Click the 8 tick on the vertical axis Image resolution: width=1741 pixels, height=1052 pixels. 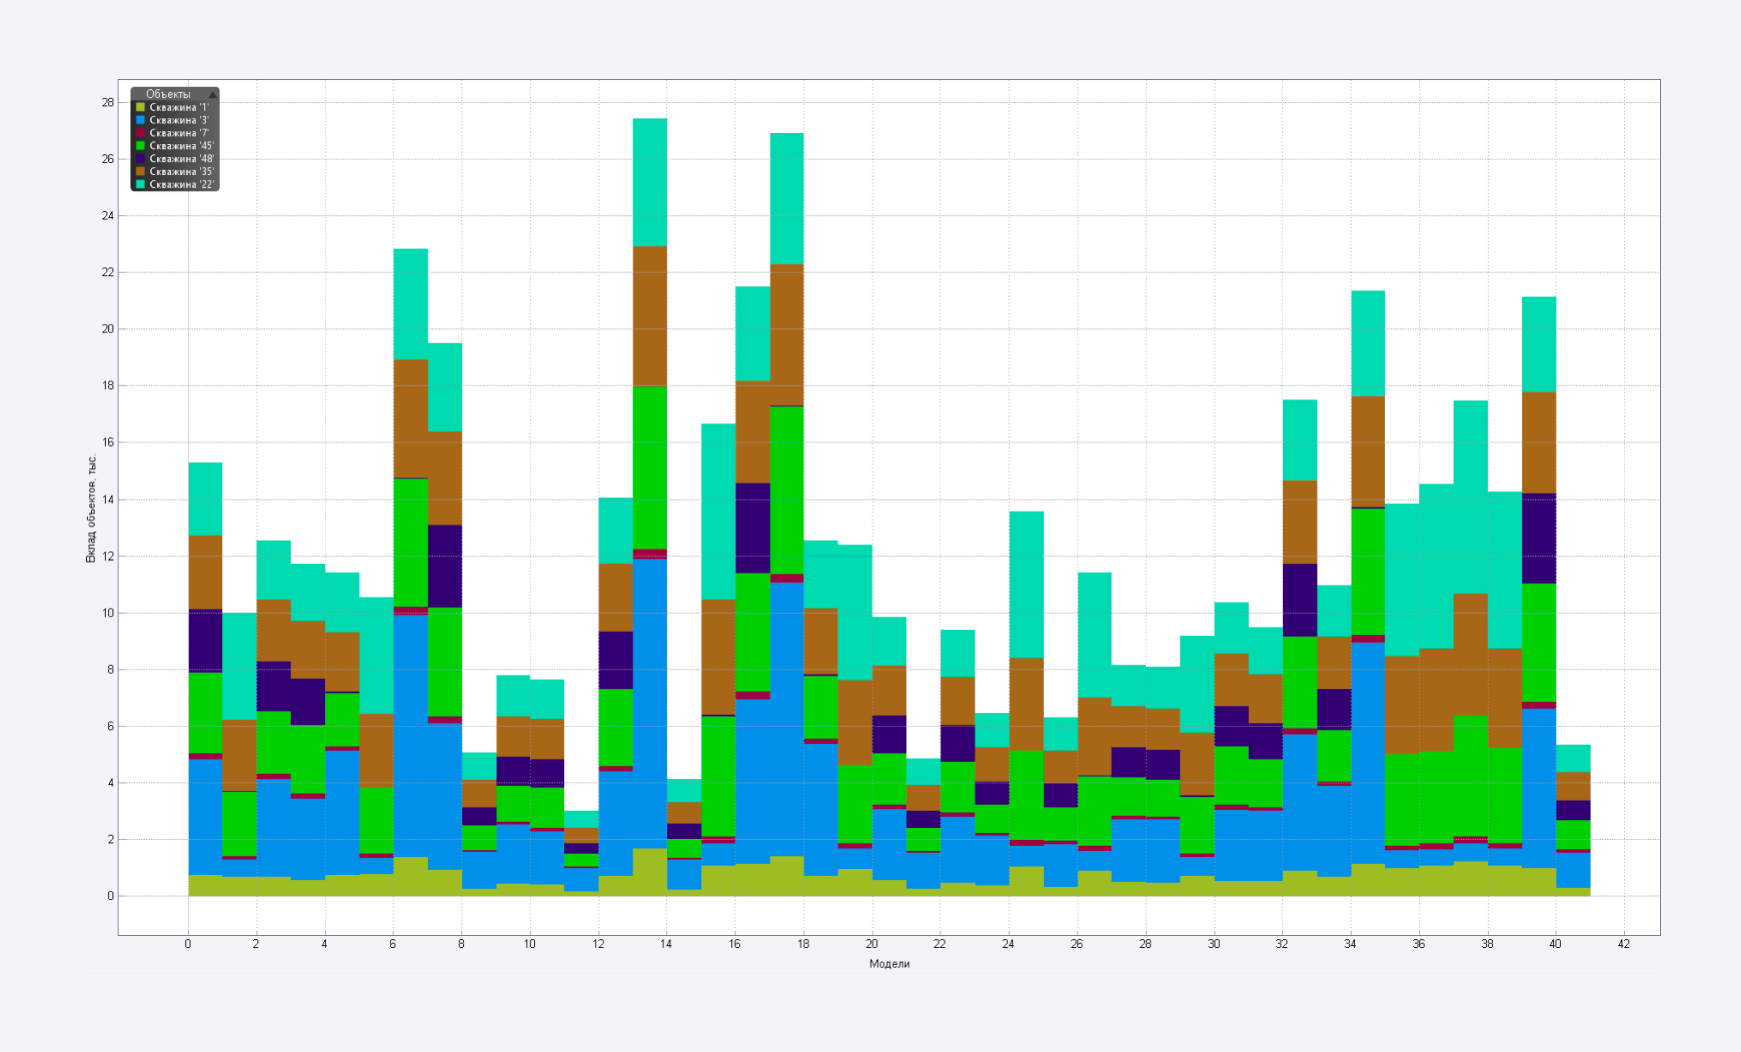point(110,669)
